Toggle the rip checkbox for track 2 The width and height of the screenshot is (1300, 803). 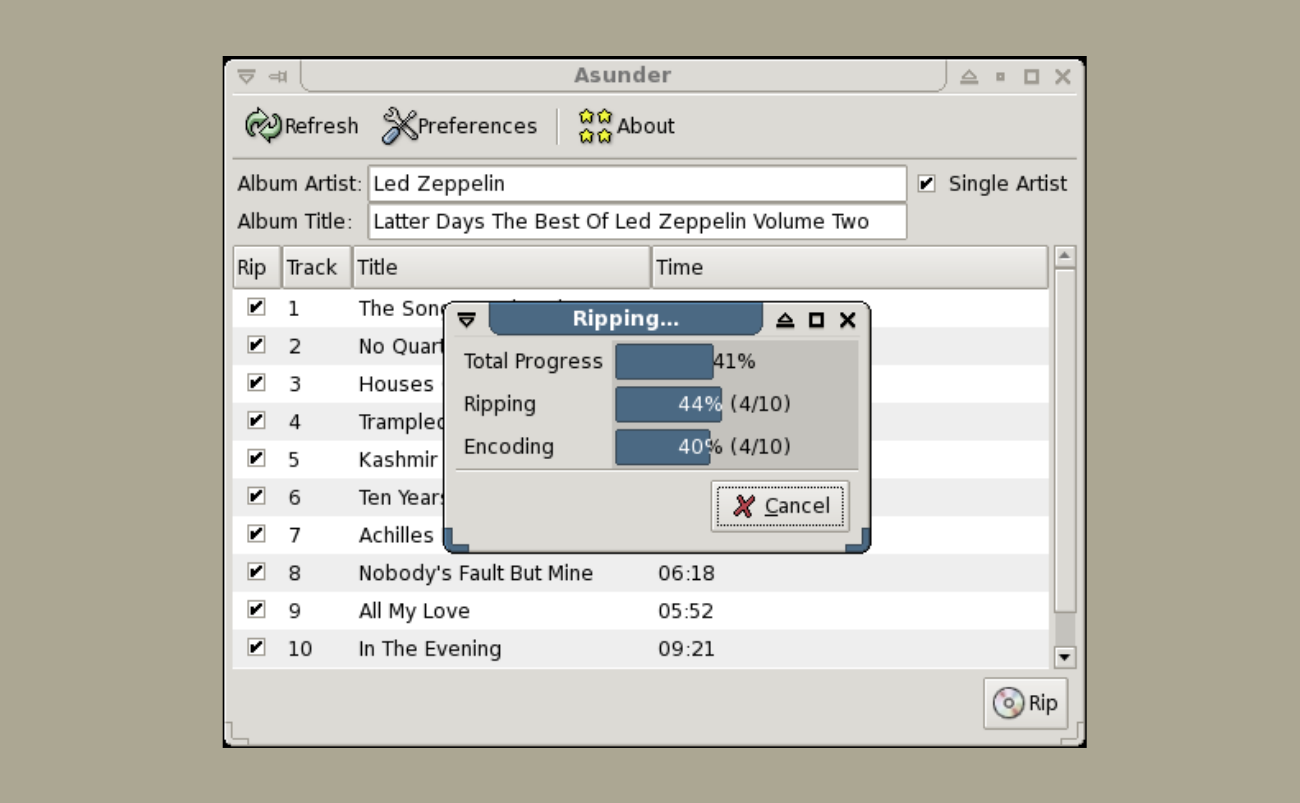coord(256,346)
